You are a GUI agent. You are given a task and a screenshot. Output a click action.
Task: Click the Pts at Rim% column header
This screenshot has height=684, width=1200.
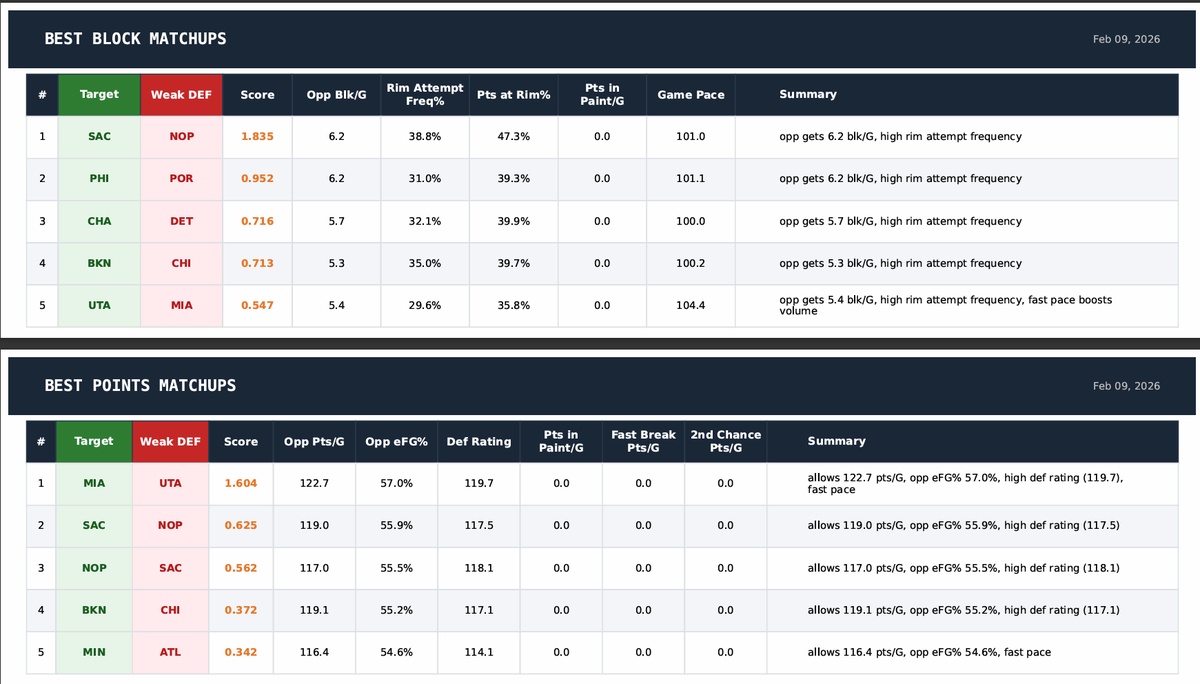click(x=513, y=95)
